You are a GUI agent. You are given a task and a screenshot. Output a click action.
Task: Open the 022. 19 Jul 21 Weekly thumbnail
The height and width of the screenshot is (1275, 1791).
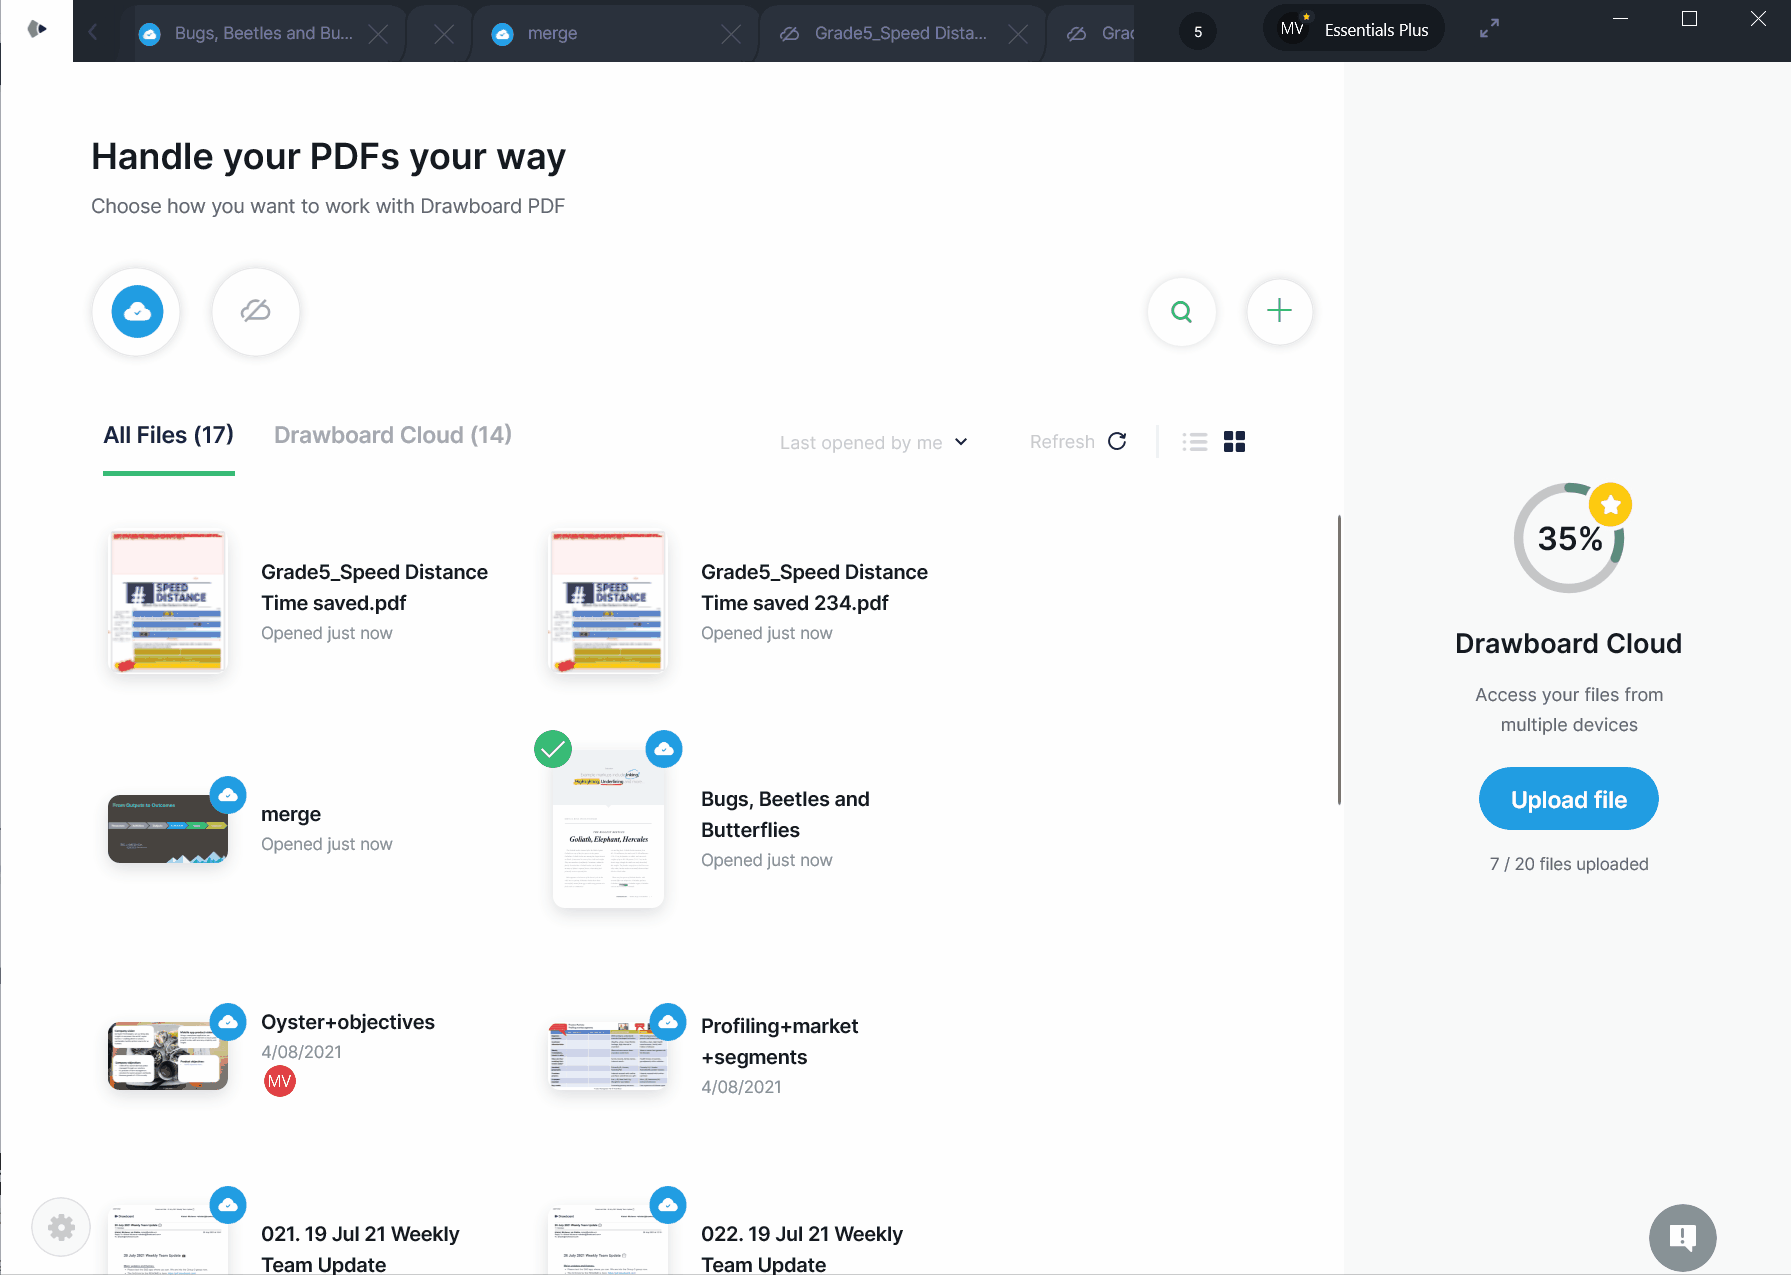(x=608, y=1240)
